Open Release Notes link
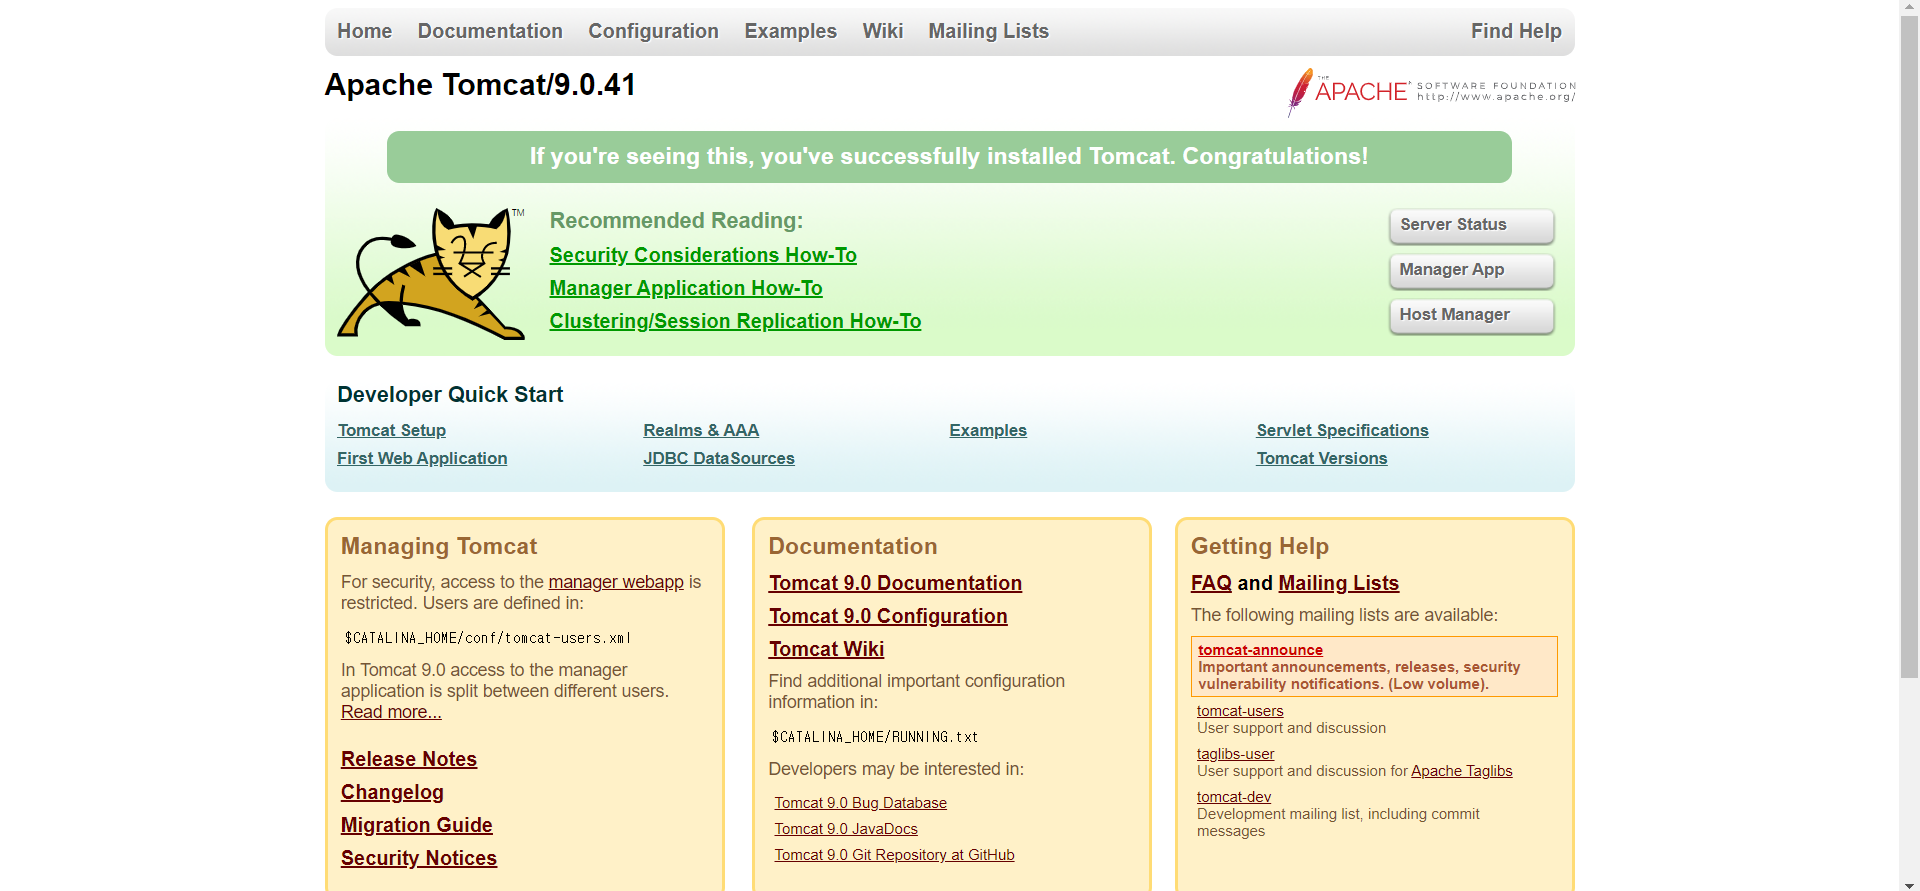This screenshot has width=1920, height=891. [x=409, y=759]
